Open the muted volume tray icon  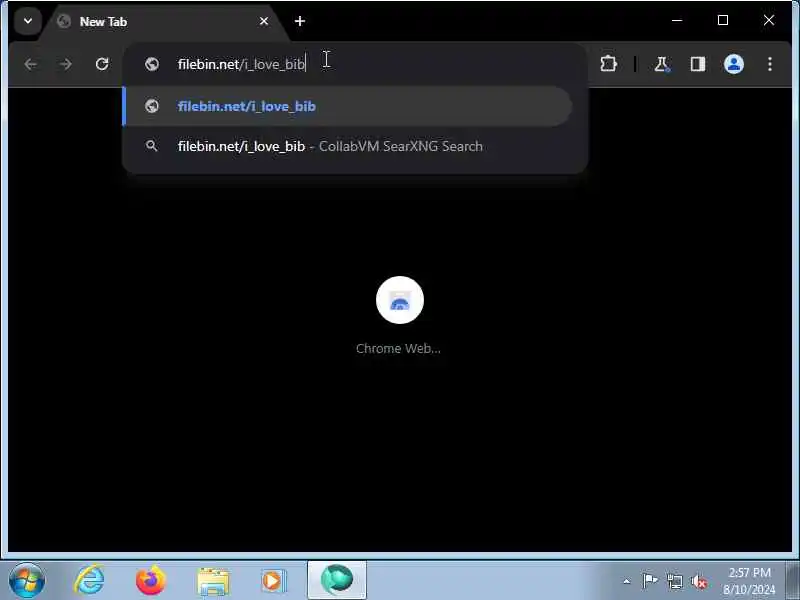(699, 581)
